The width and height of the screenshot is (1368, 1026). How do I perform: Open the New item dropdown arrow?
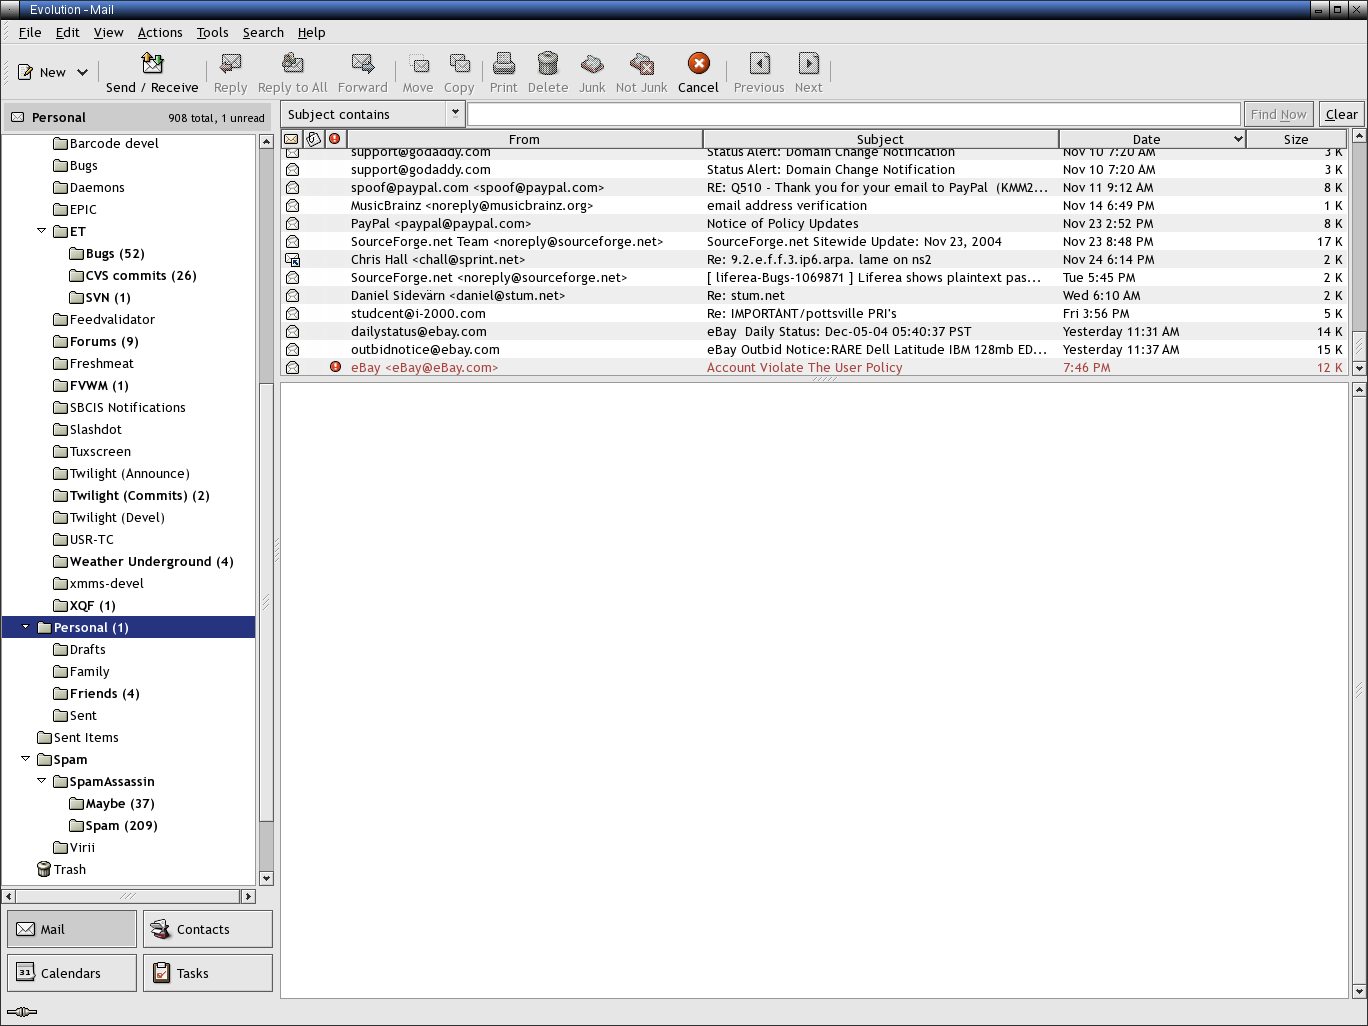click(82, 72)
